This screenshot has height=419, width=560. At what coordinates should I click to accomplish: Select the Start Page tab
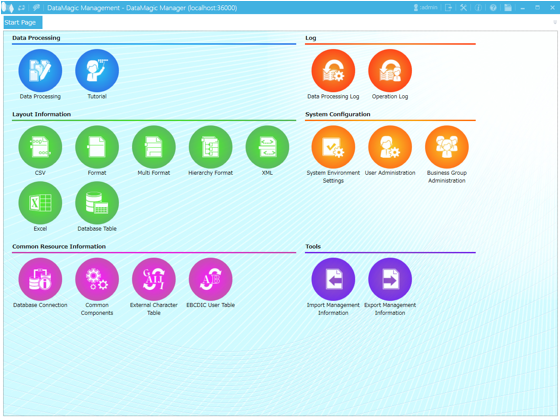(22, 22)
